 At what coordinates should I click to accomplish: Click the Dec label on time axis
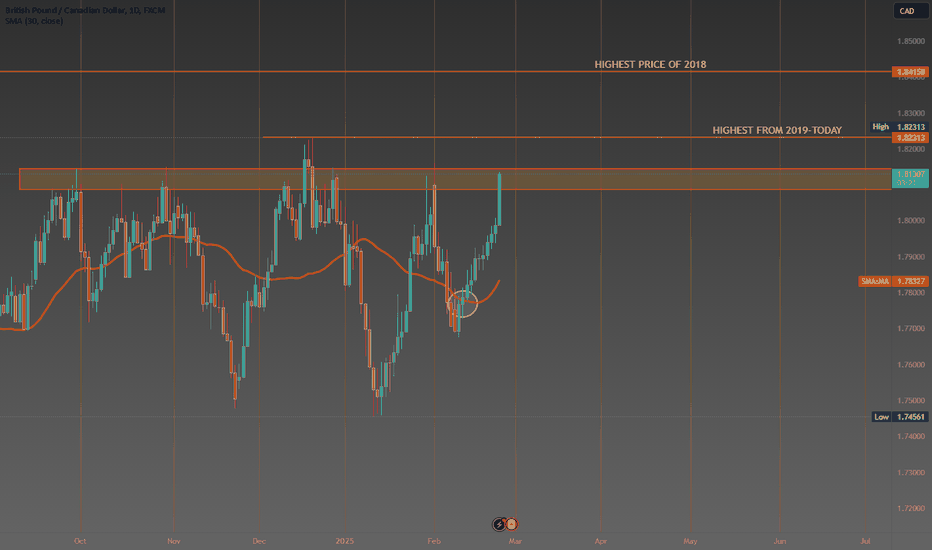259,541
